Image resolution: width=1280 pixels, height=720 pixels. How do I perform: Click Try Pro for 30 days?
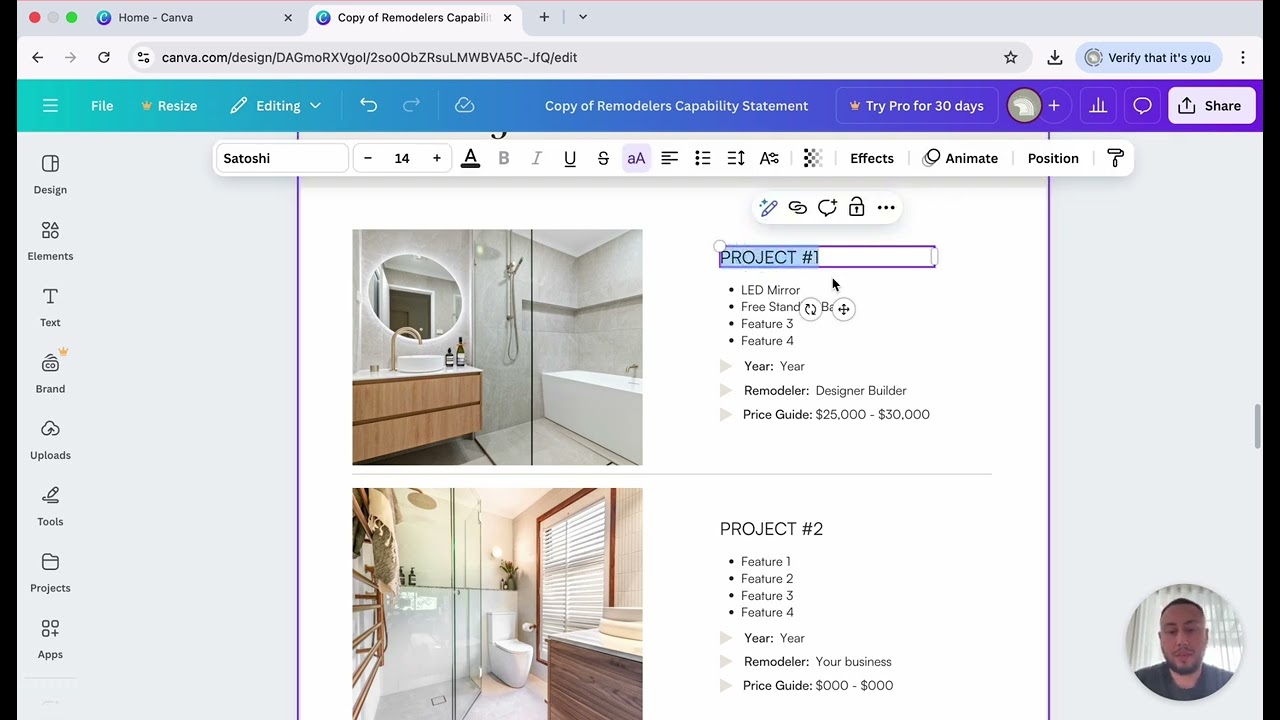pos(916,105)
